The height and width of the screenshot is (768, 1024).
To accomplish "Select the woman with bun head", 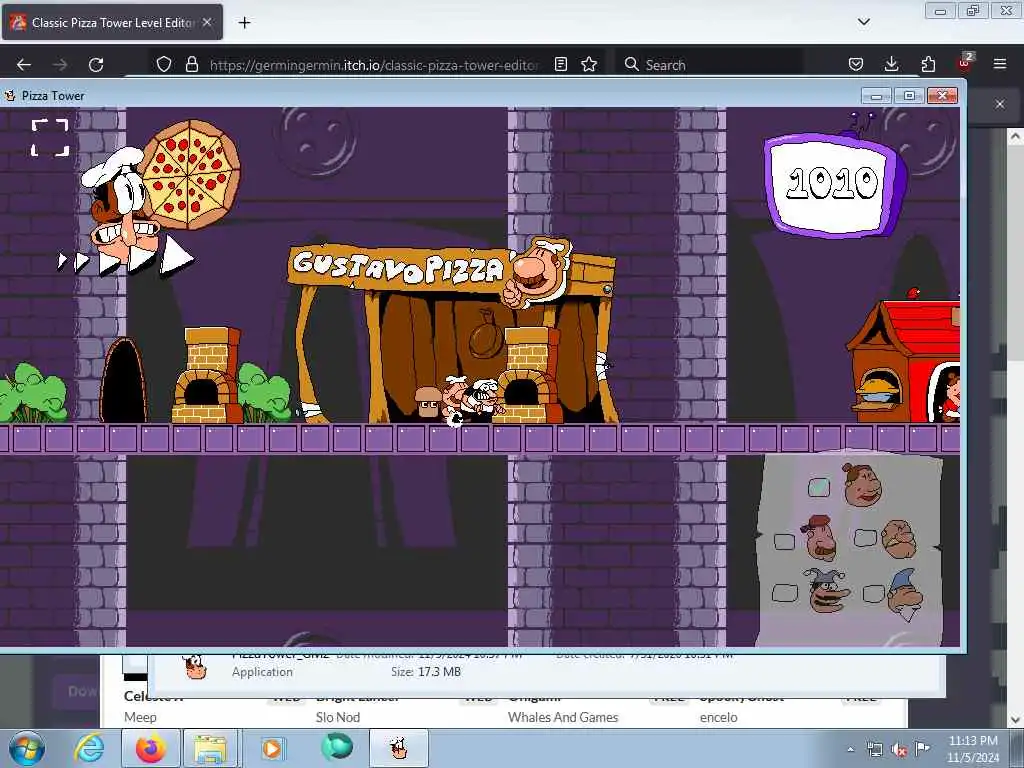I will (862, 485).
